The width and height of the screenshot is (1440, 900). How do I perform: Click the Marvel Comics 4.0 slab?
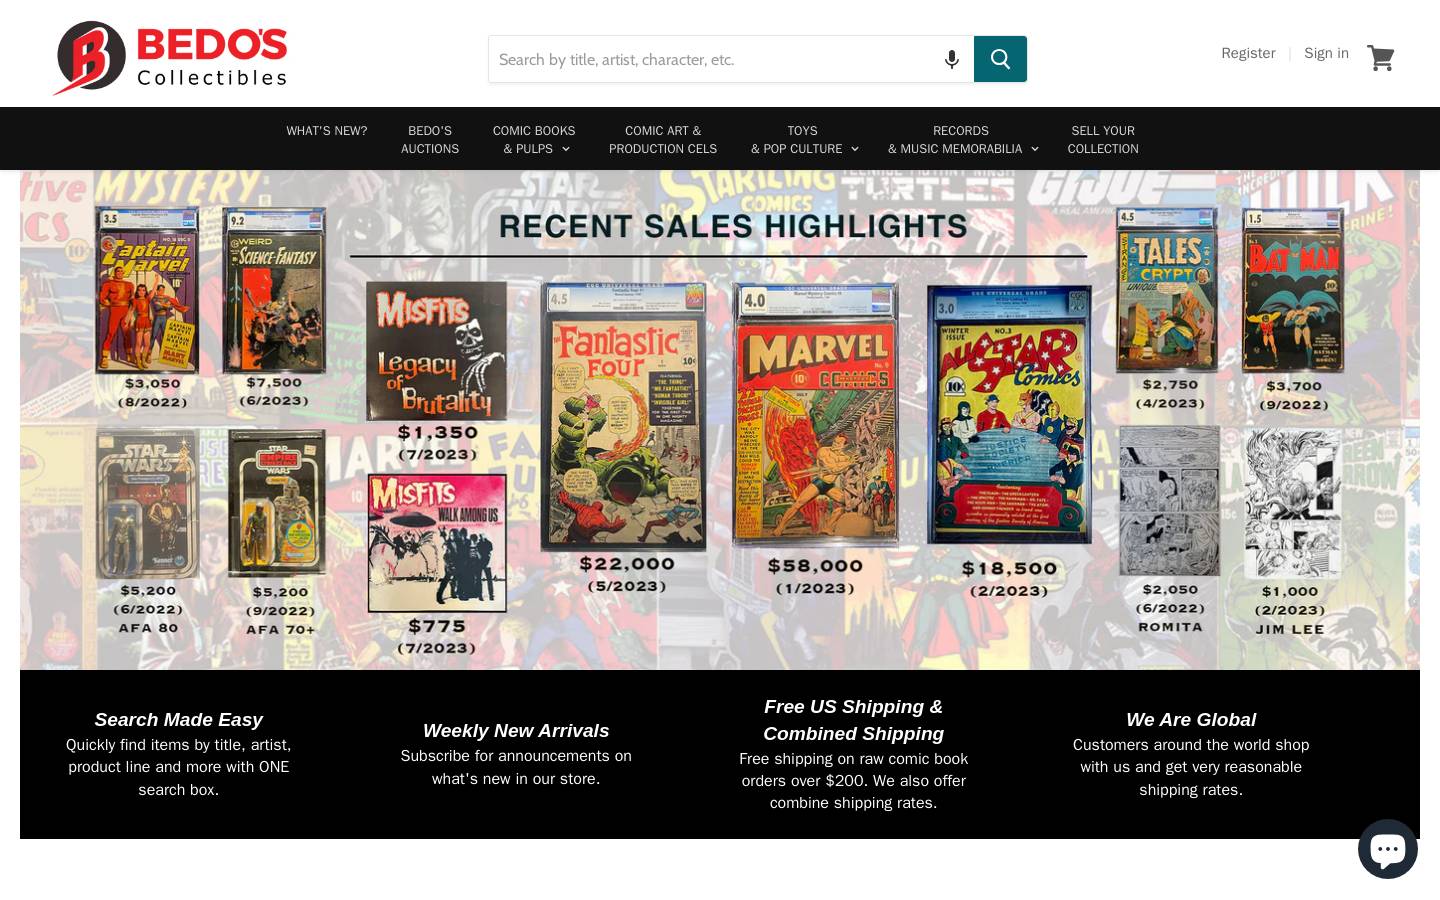click(814, 415)
